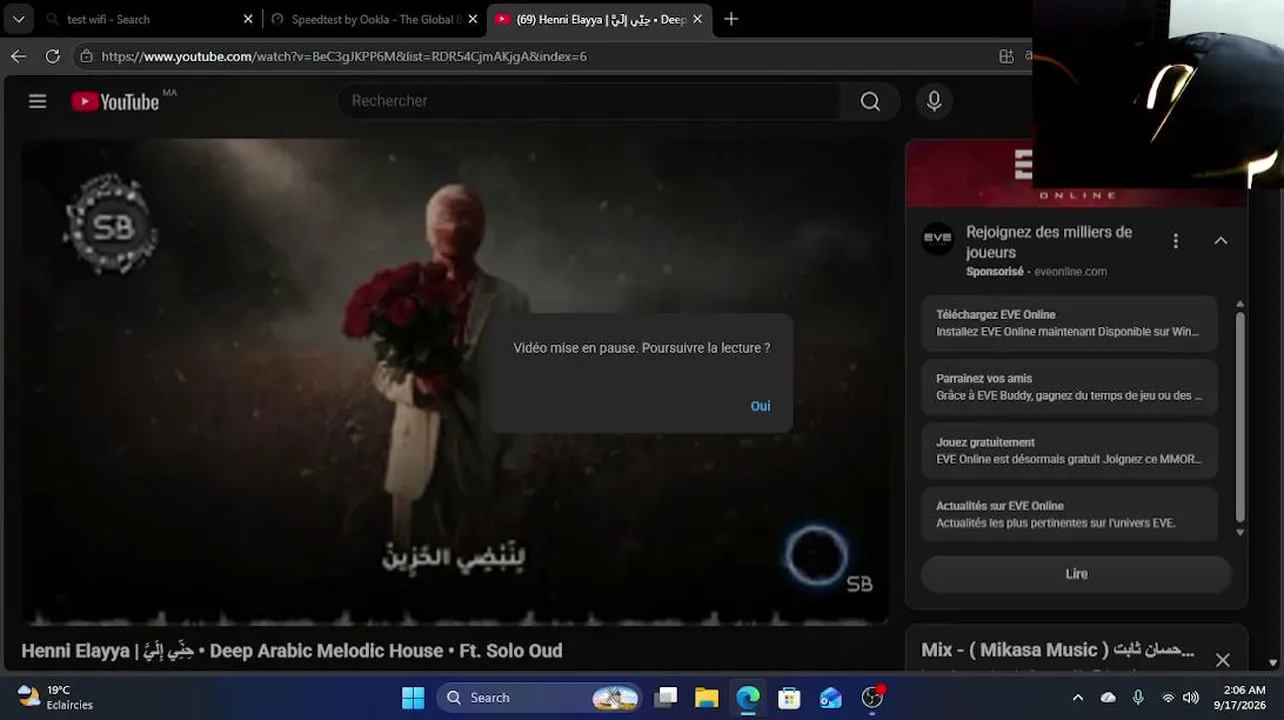Click the address bar URL field
1284x720 pixels.
pos(540,56)
